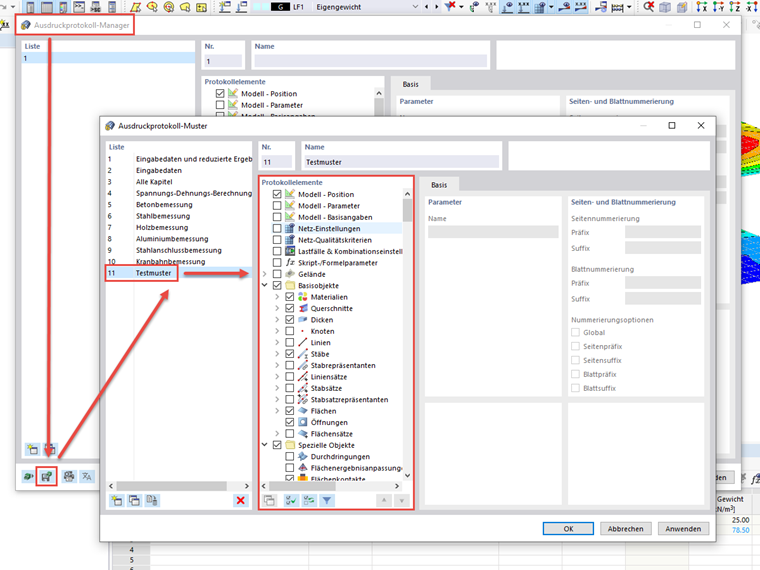
Task: Click the new protocol icon in Manager list
Action: pyautogui.click(x=32, y=449)
